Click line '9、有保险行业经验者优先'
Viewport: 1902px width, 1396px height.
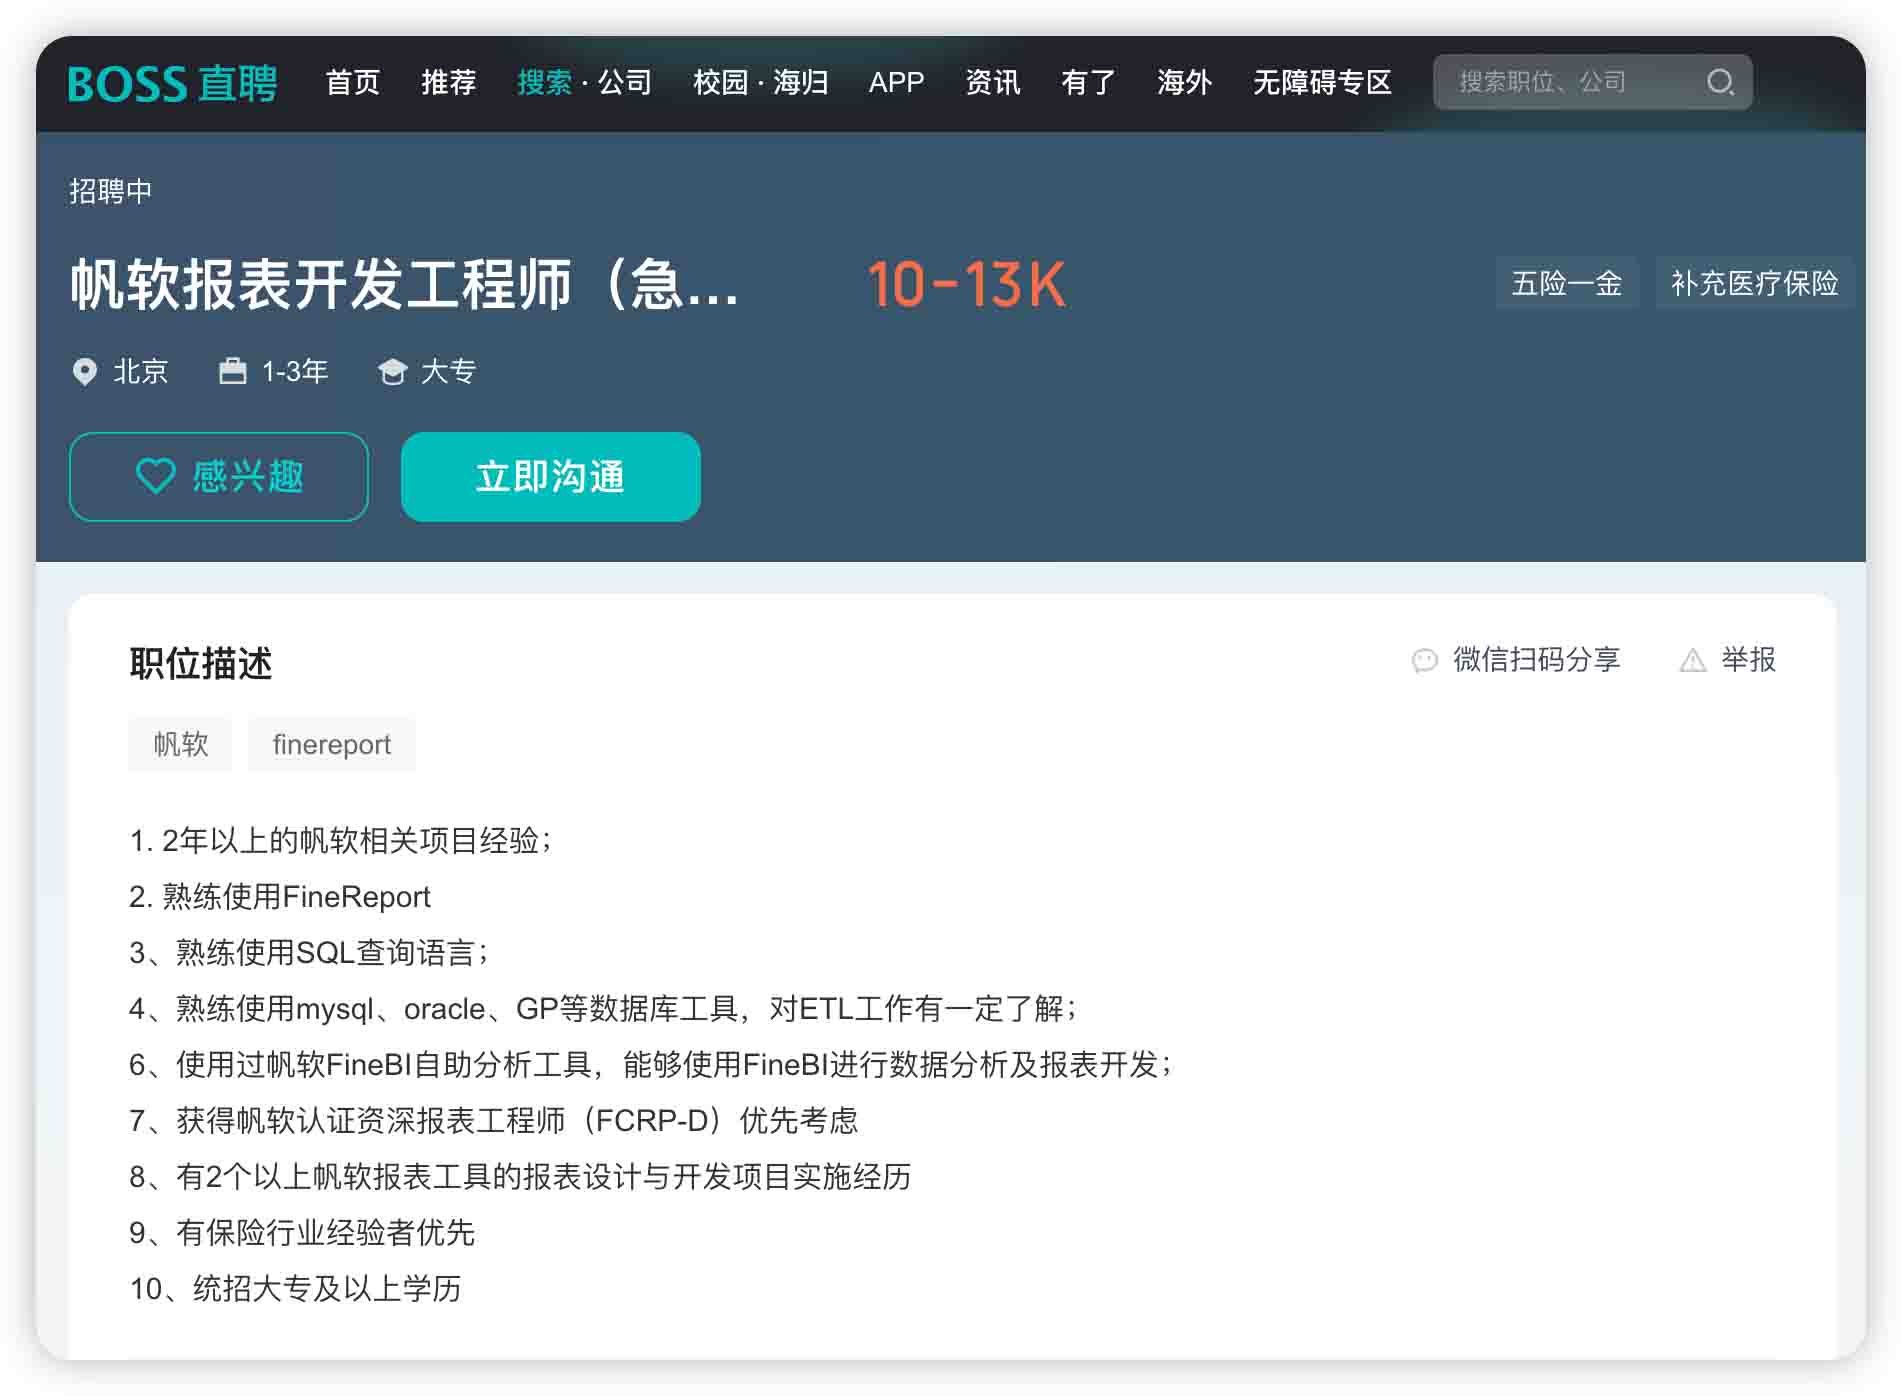[302, 1232]
